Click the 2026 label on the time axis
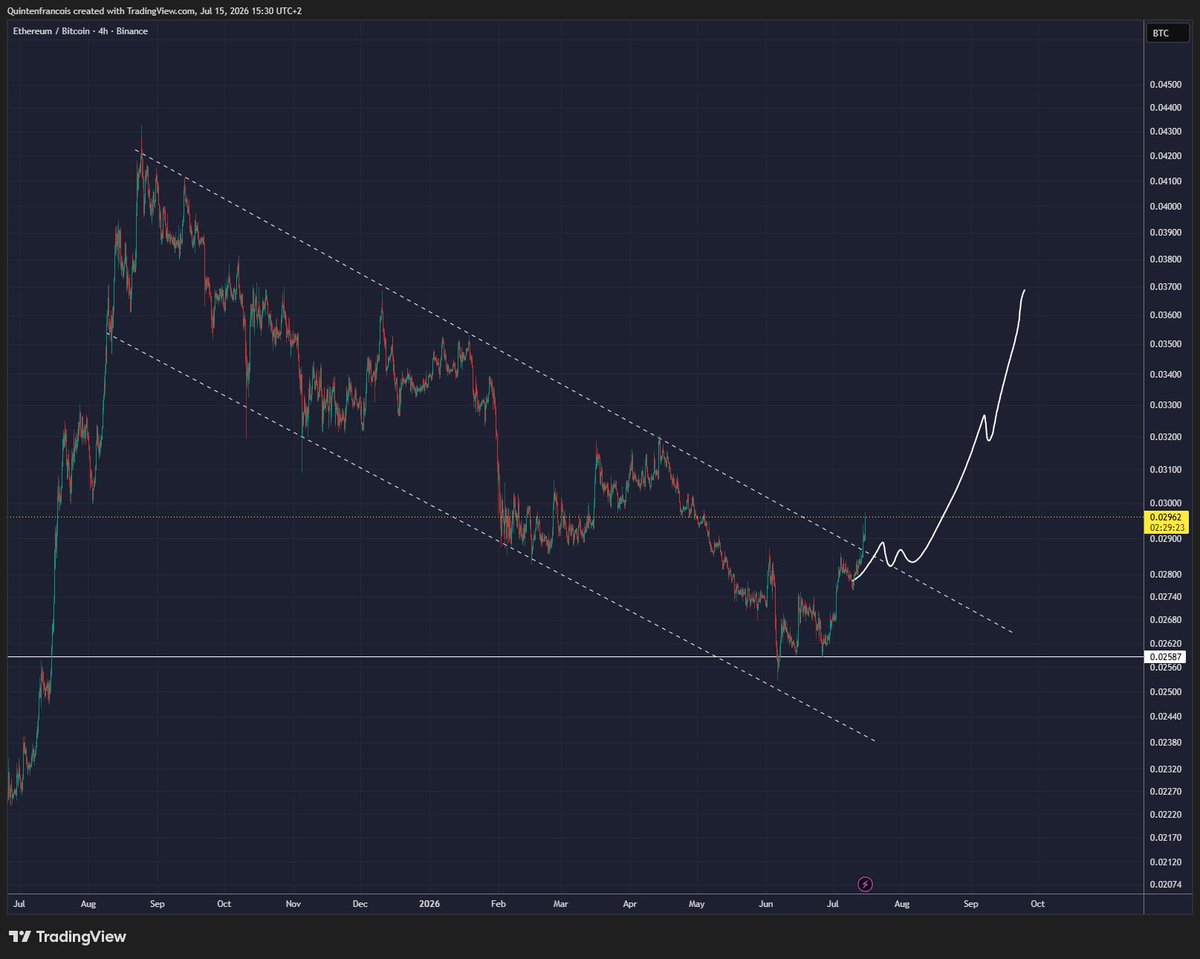1200x959 pixels. [x=429, y=904]
